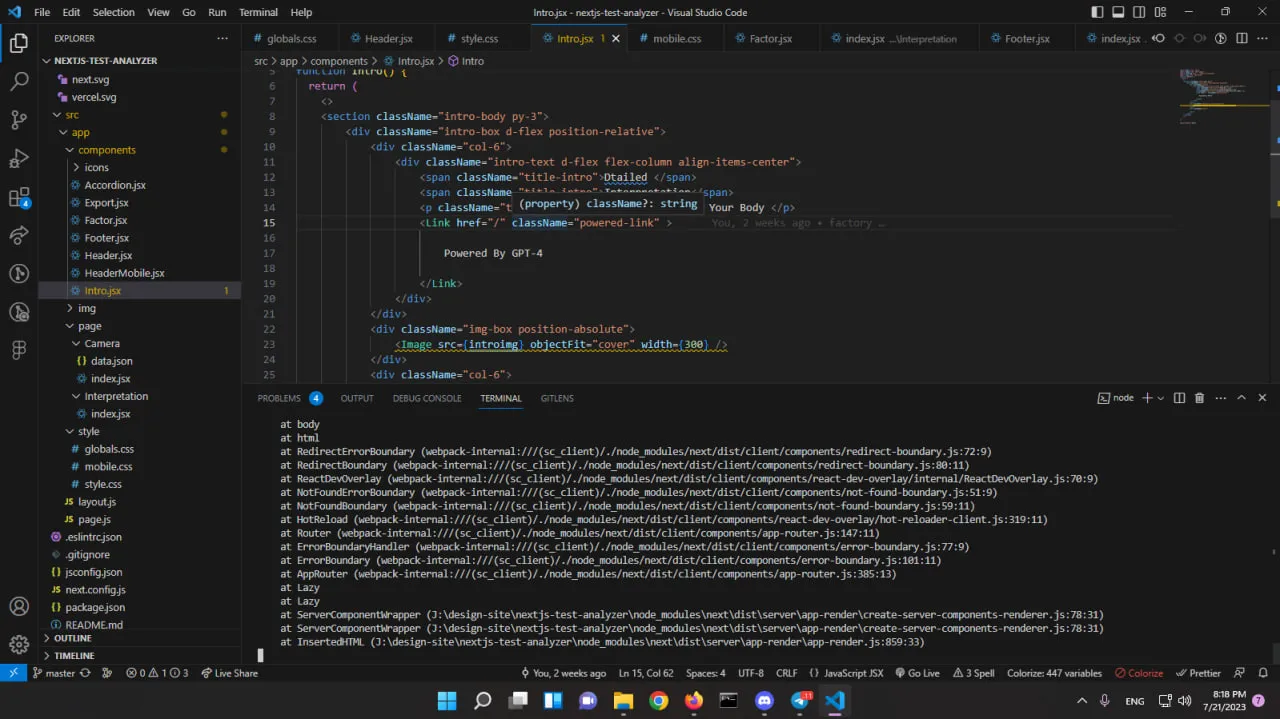The height and width of the screenshot is (719, 1280).
Task: Kill terminal with the trash icon
Action: tap(1200, 398)
